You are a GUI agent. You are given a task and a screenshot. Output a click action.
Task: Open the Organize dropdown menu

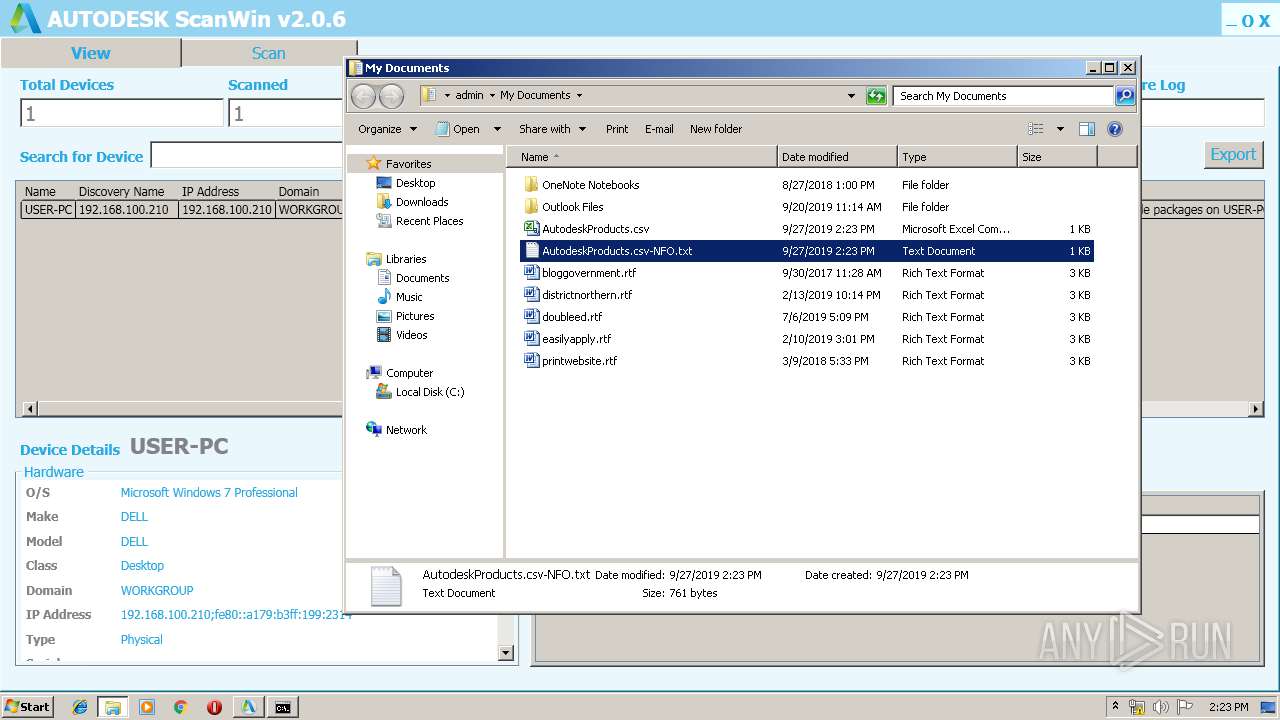(387, 129)
